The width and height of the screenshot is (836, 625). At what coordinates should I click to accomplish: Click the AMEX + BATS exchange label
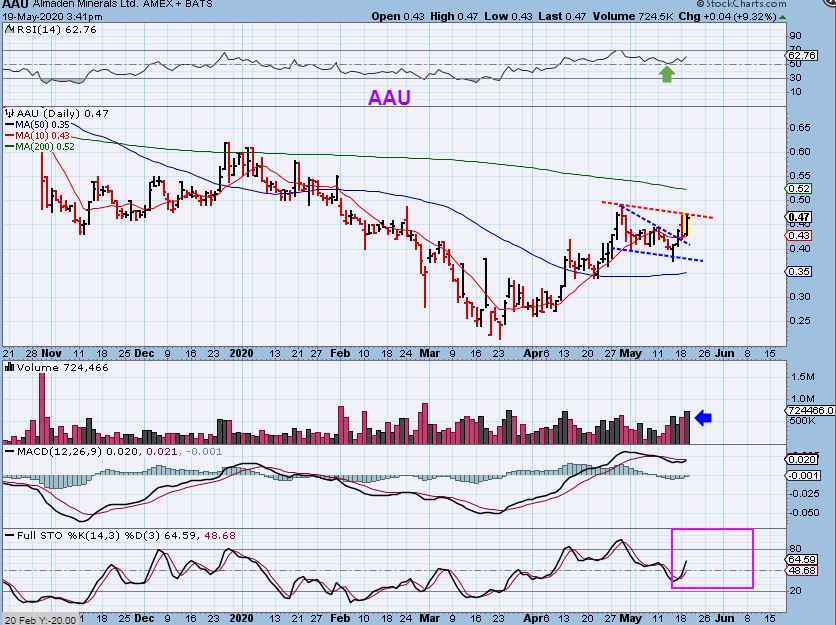point(178,4)
